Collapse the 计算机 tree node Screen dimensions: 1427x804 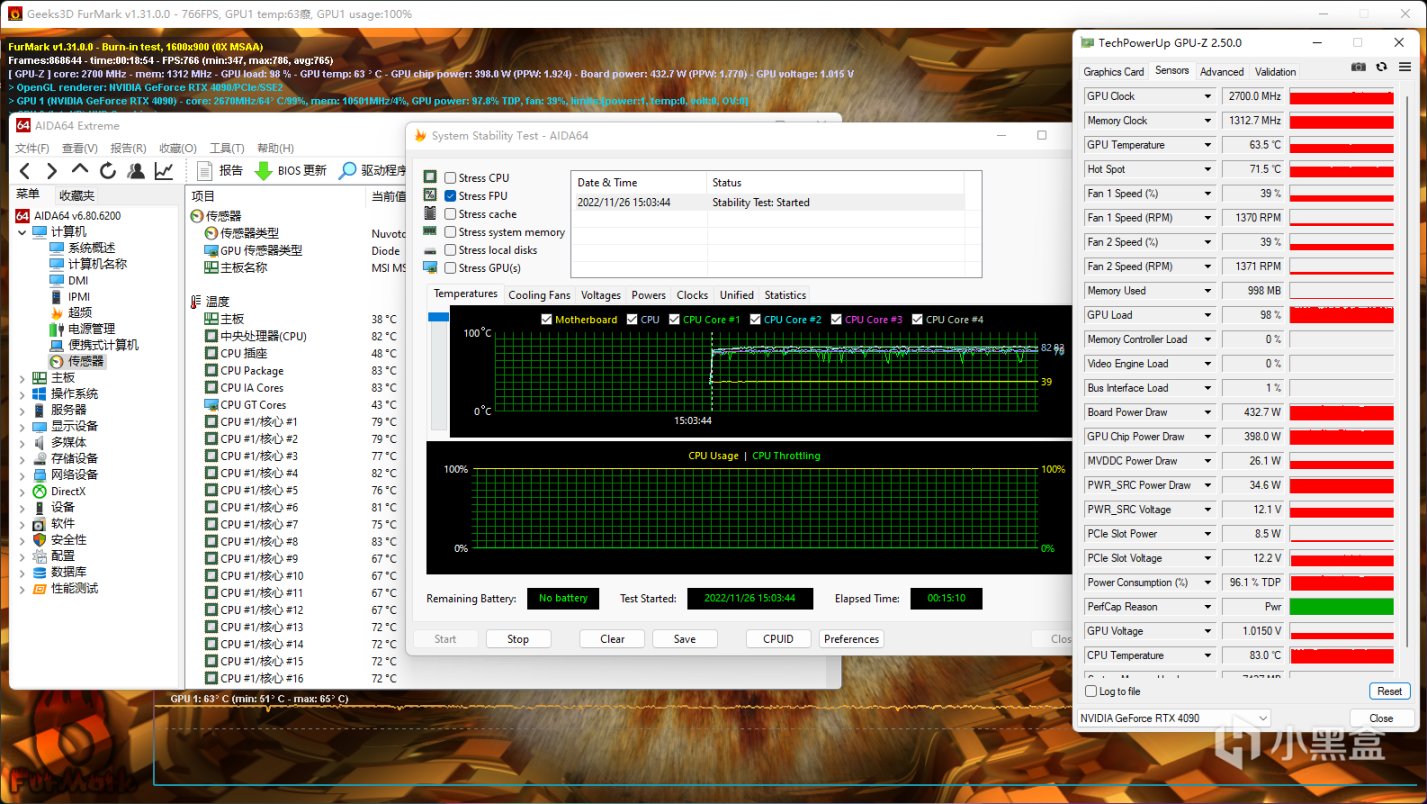[x=23, y=232]
